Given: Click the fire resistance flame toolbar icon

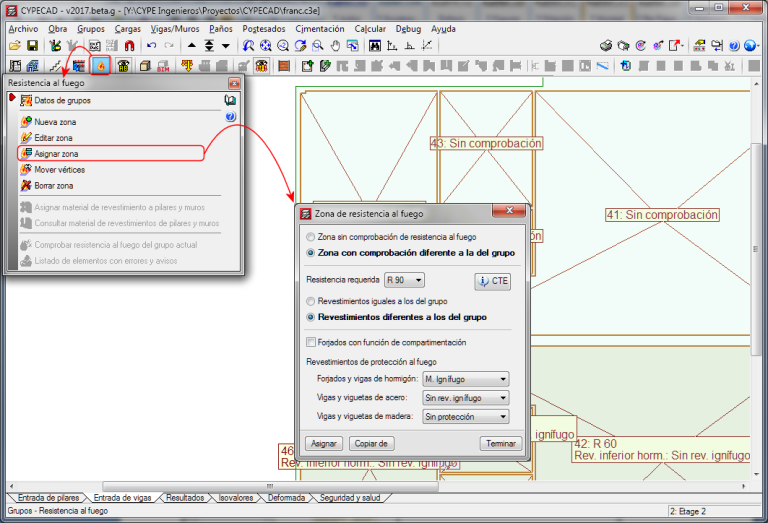Looking at the screenshot, I should [x=100, y=66].
